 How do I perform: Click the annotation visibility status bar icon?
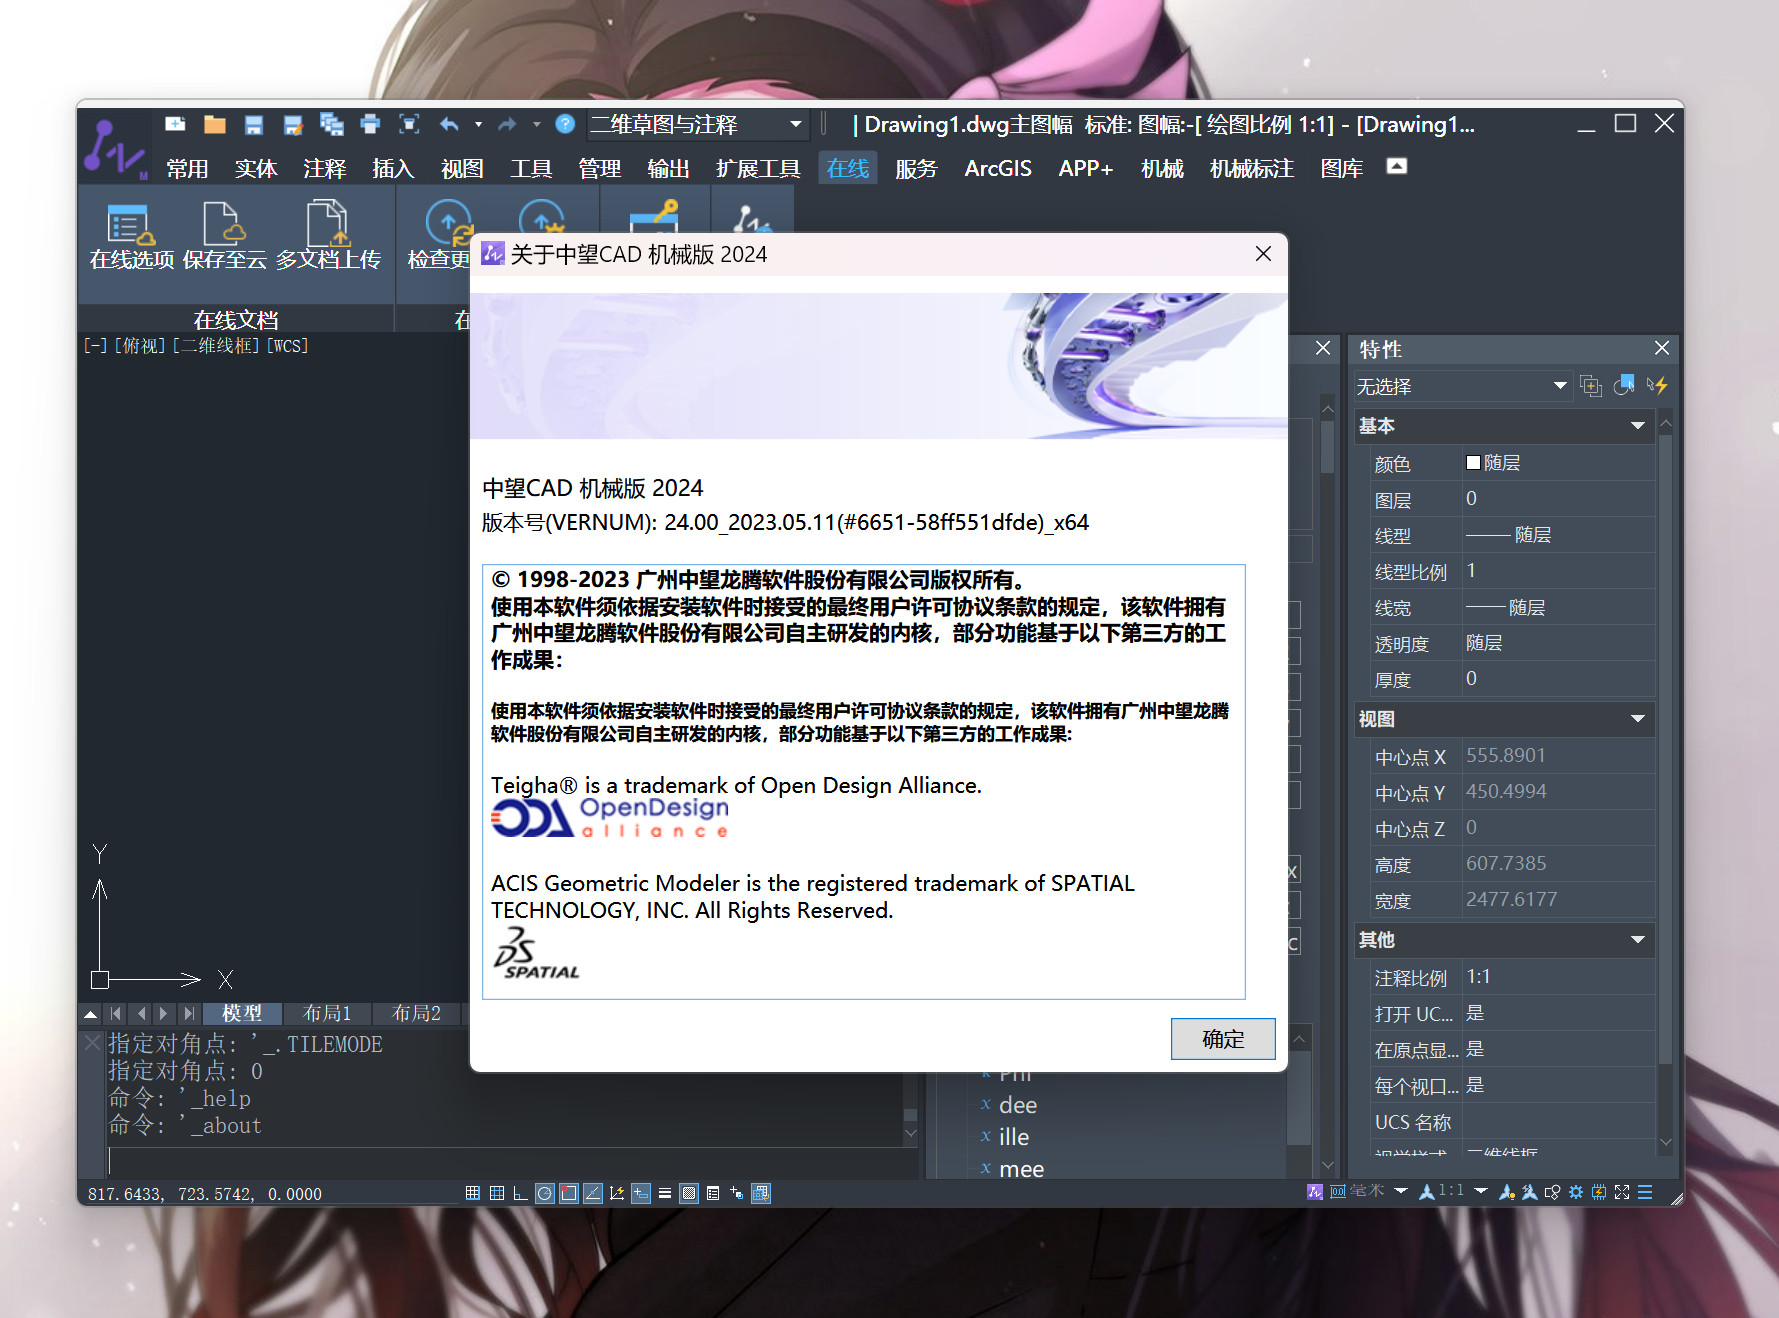[1507, 1192]
